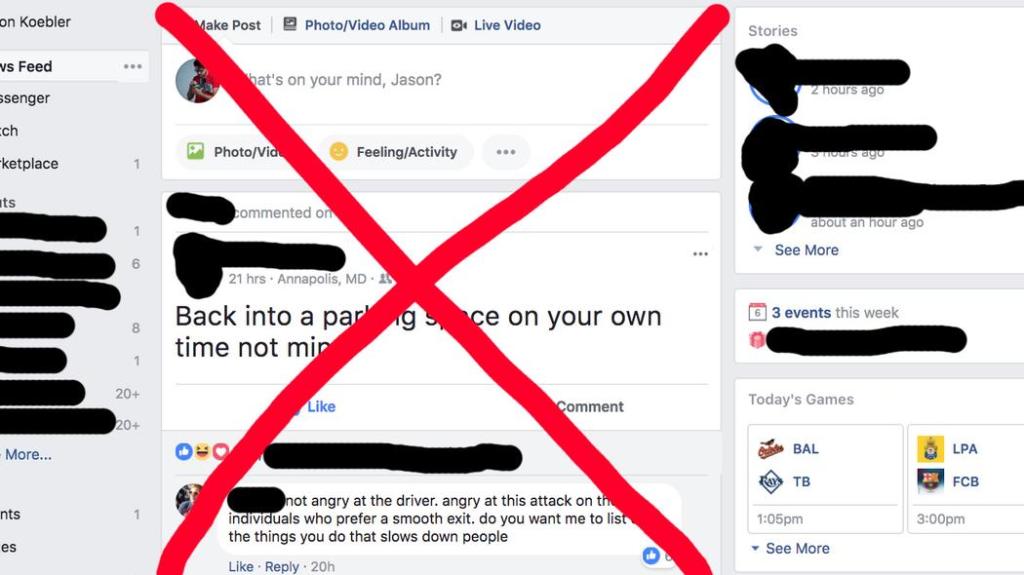This screenshot has height=575, width=1024.
Task: Expand Today's Games See More
Action: [x=797, y=548]
